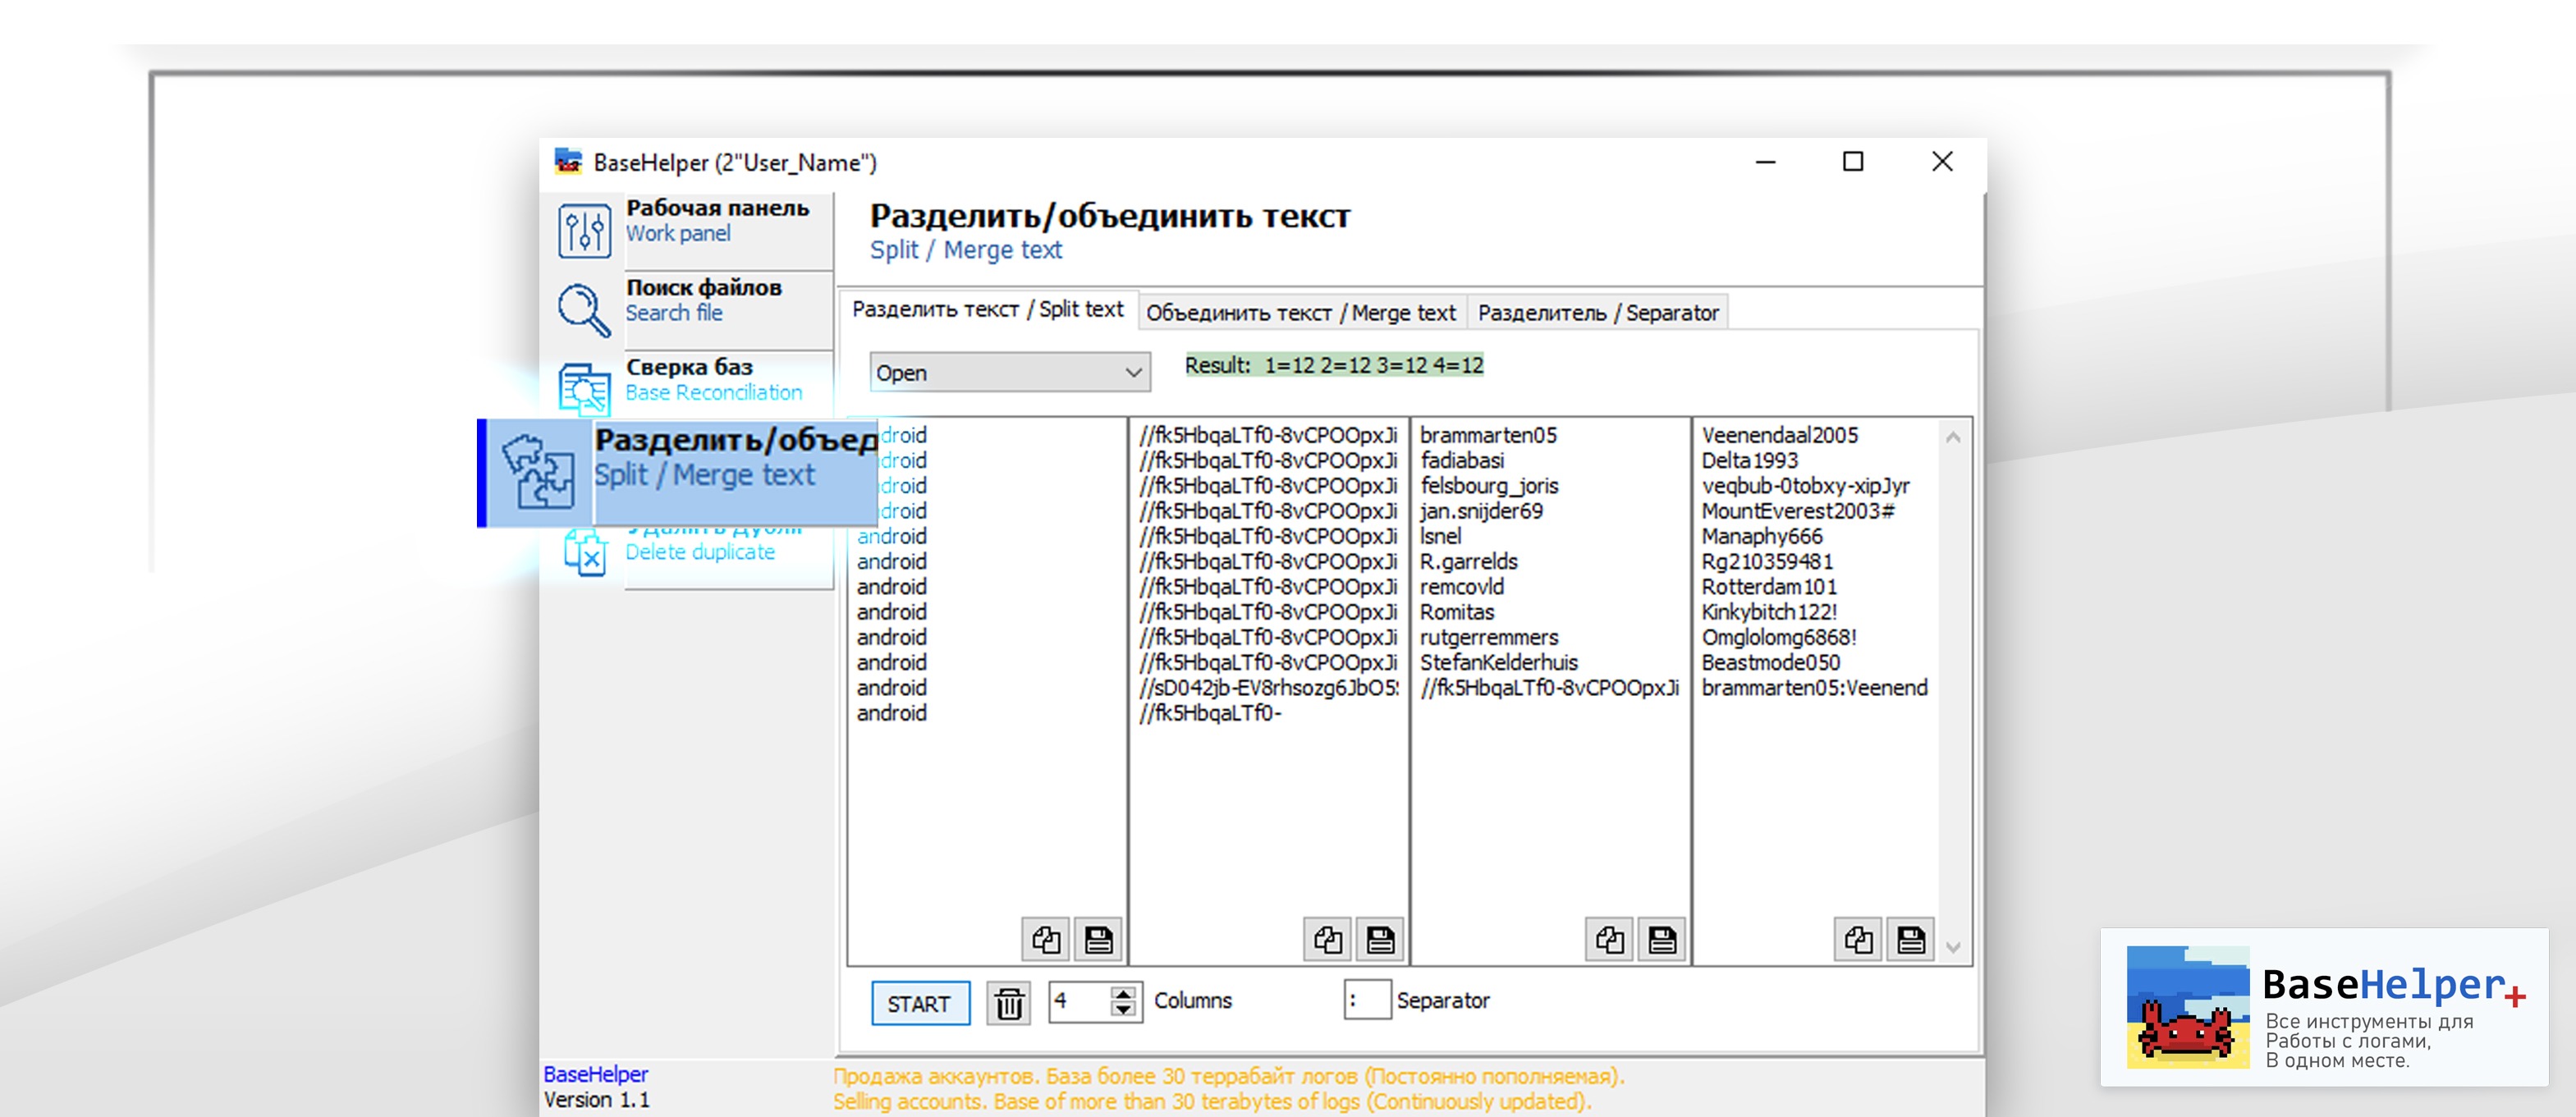
Task: Expand the Open dropdown list
Action: point(1132,373)
